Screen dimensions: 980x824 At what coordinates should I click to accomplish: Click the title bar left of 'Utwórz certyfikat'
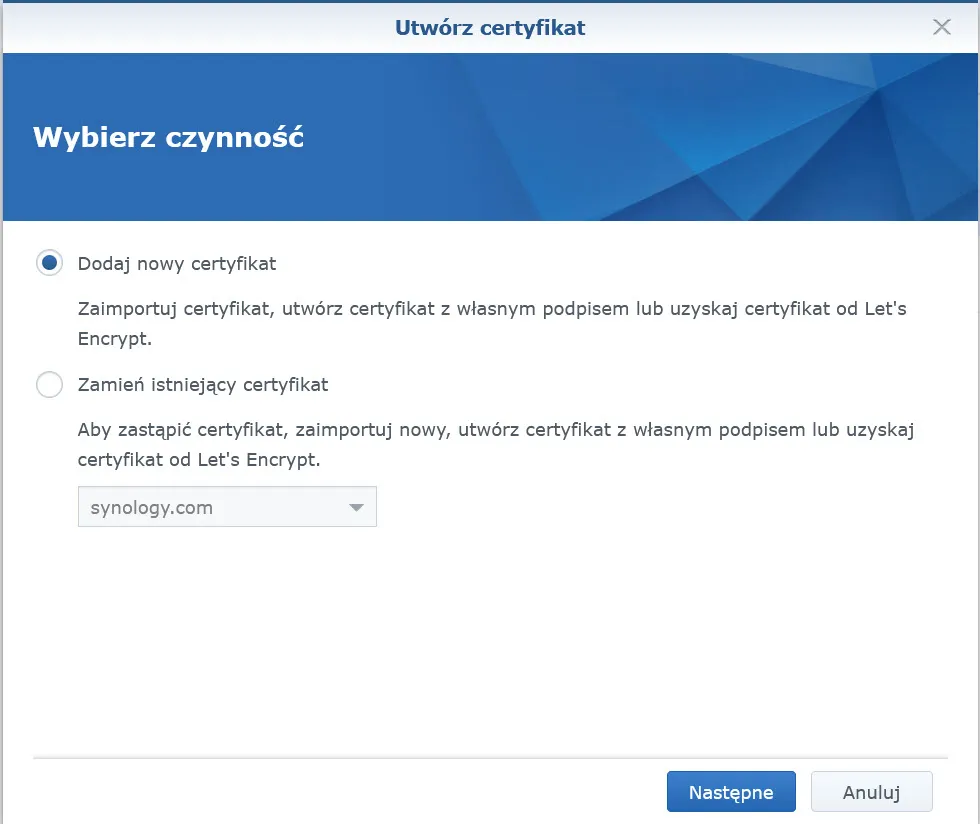tap(200, 27)
